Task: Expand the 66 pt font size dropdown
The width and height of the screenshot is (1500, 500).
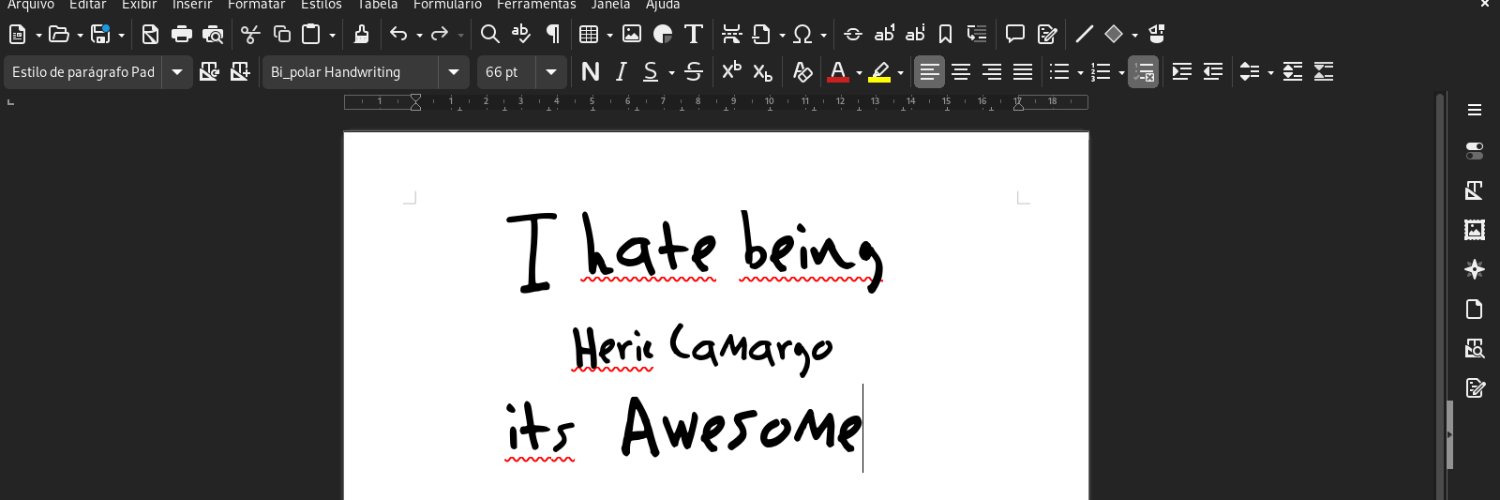Action: coord(551,72)
